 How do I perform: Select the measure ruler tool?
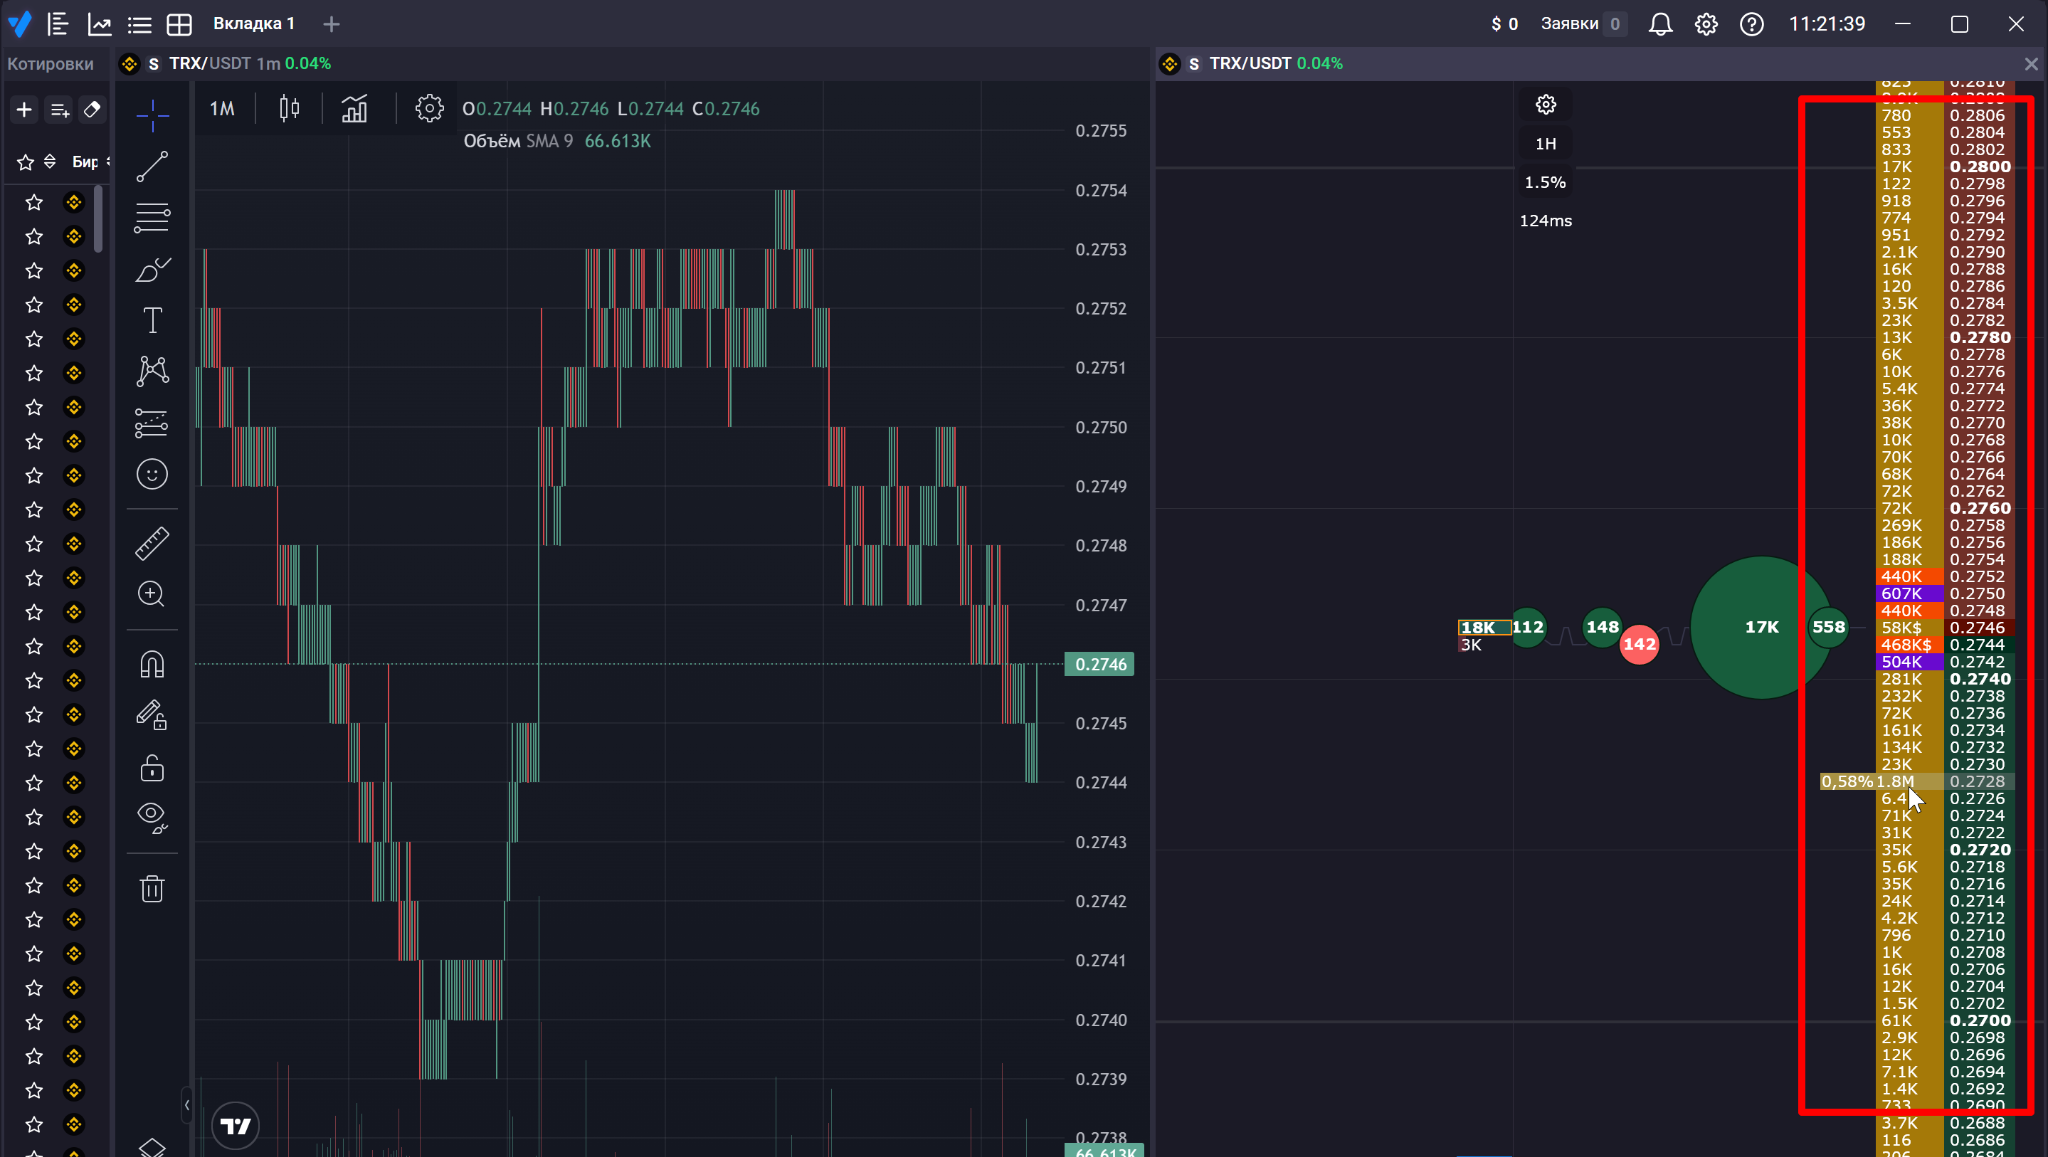click(152, 543)
